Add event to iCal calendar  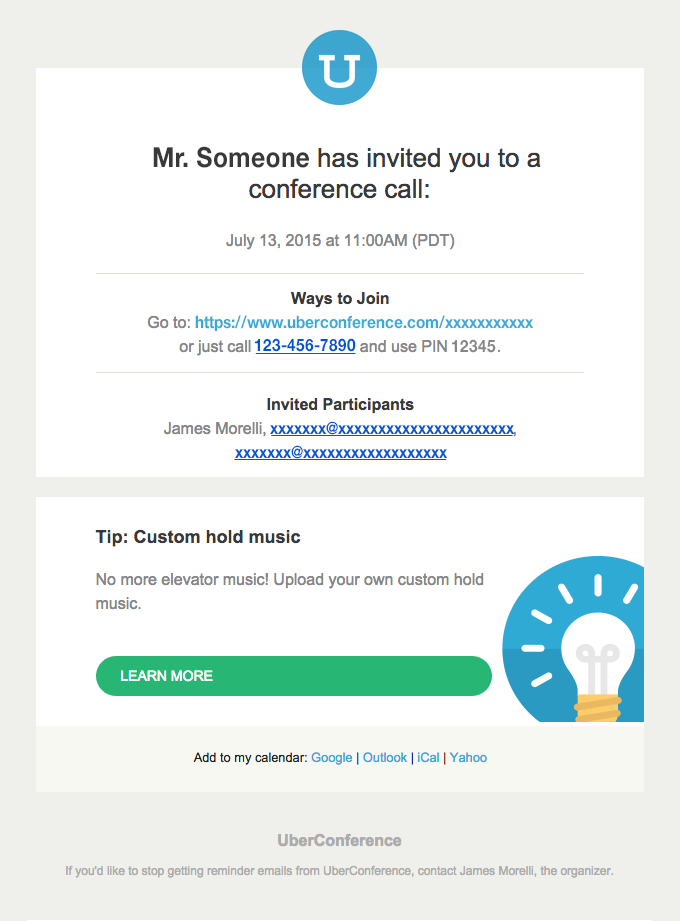coord(427,757)
